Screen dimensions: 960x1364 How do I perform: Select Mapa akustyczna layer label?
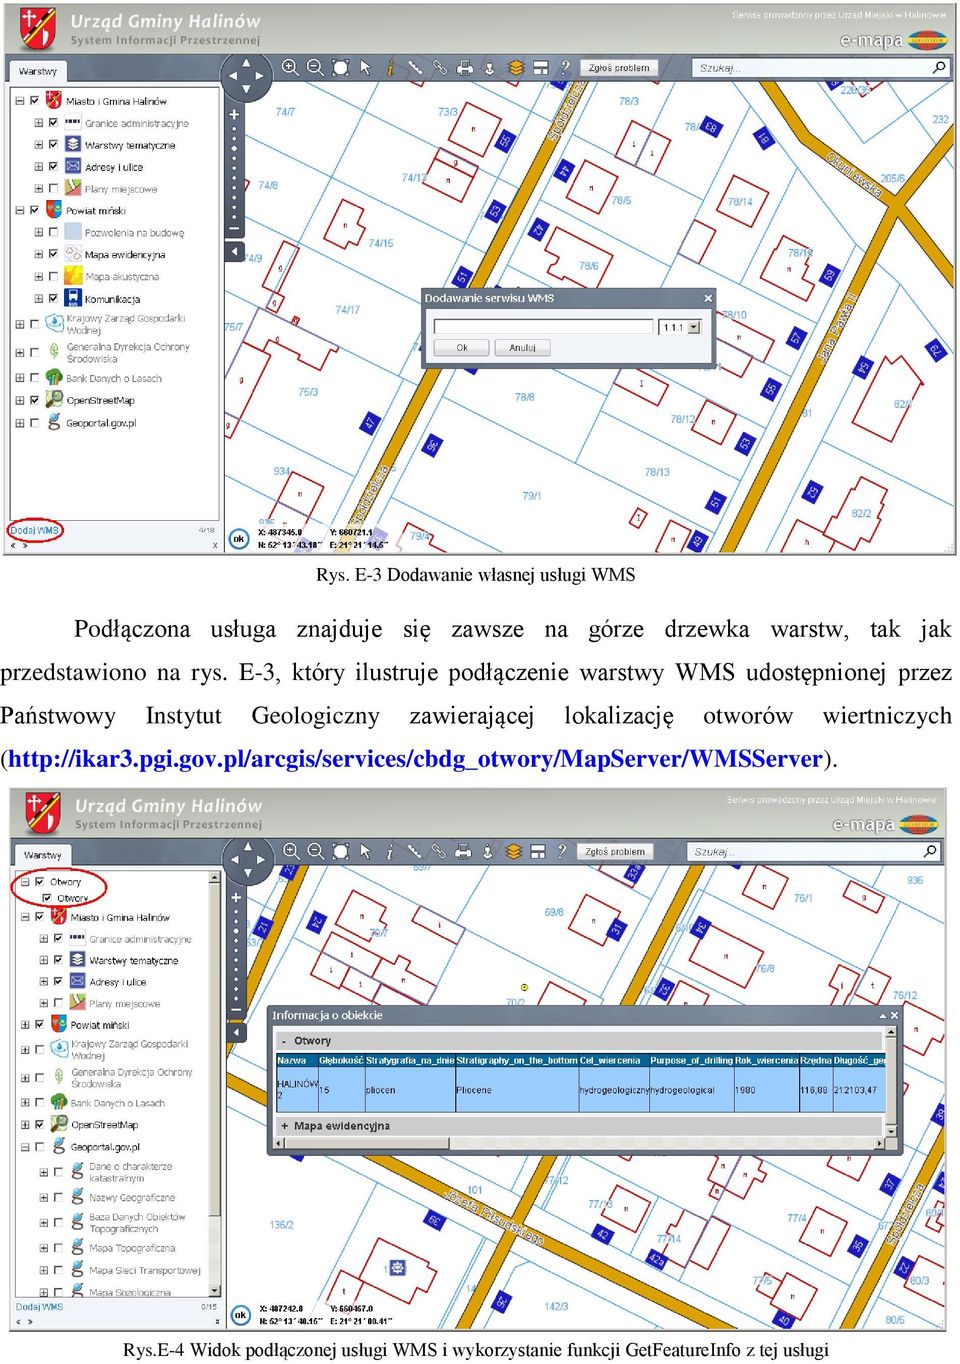click(122, 277)
